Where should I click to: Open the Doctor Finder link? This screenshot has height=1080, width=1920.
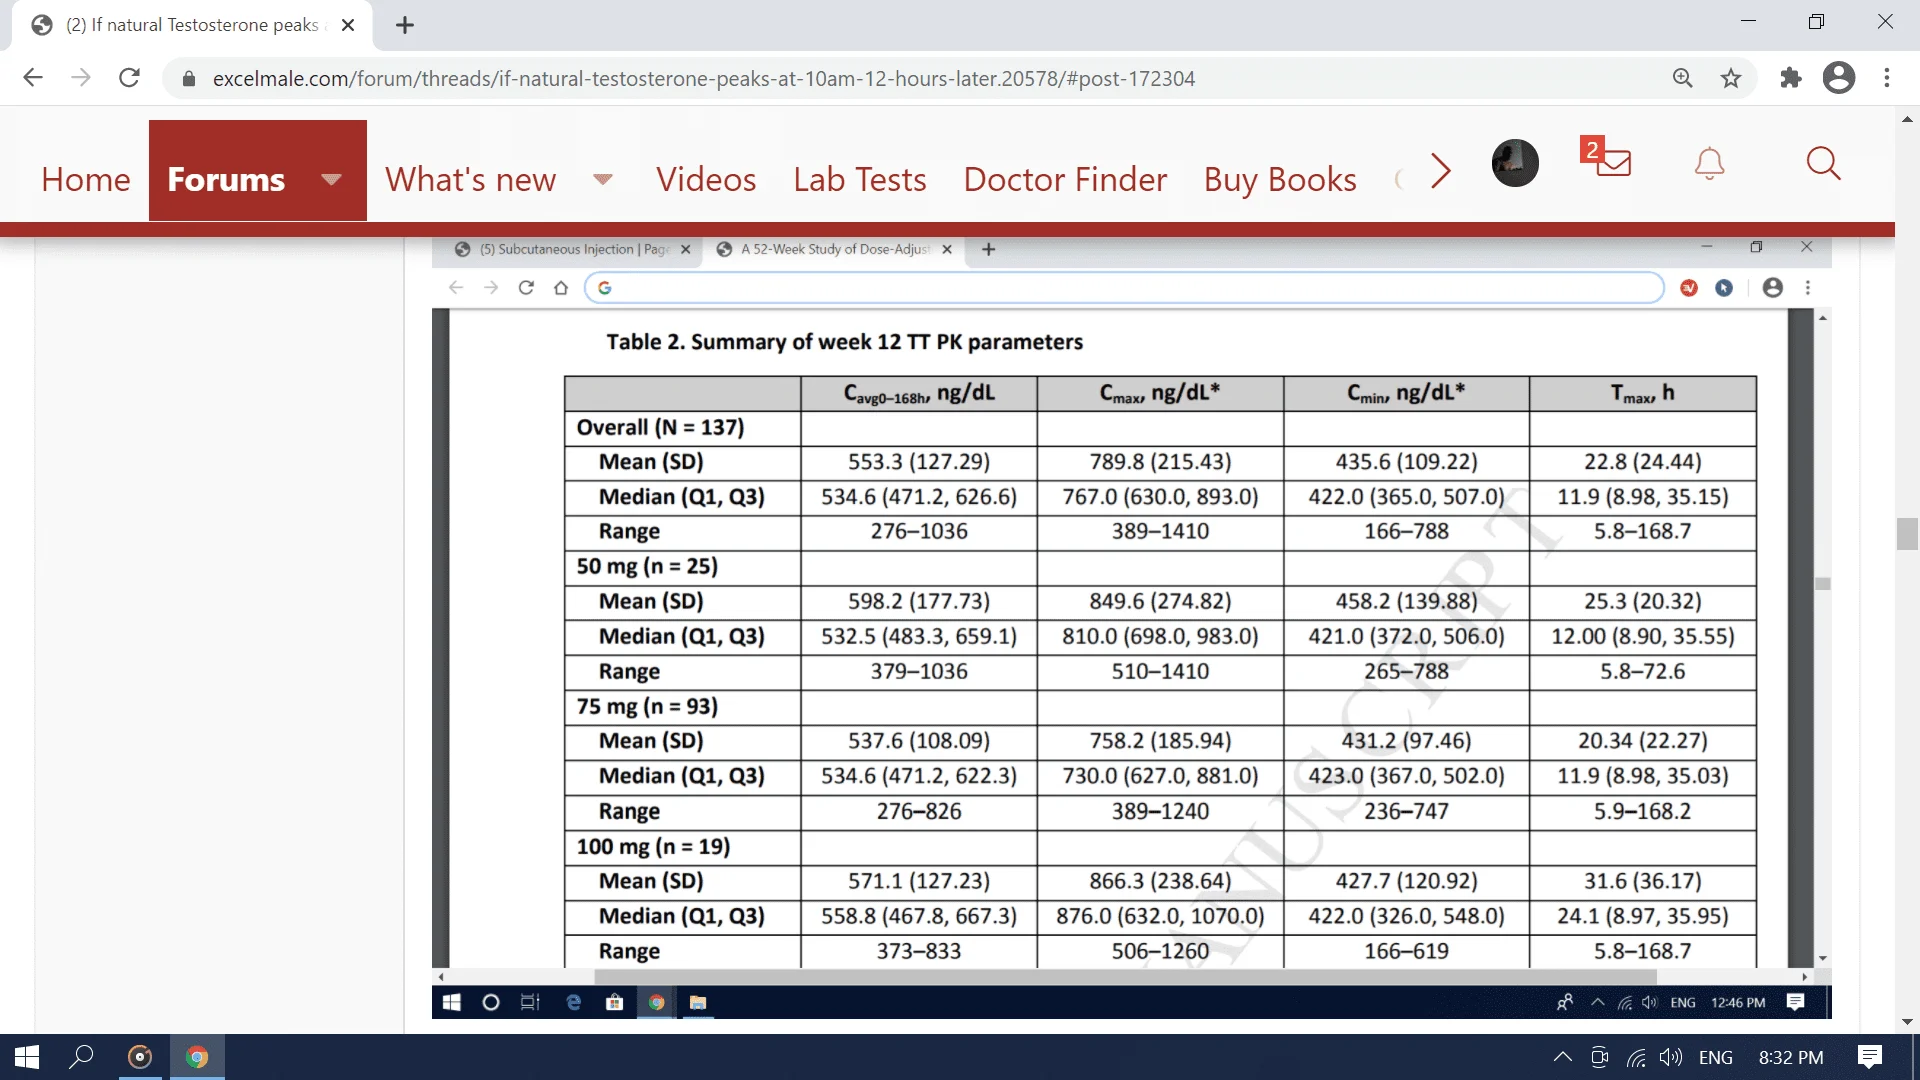1064,180
